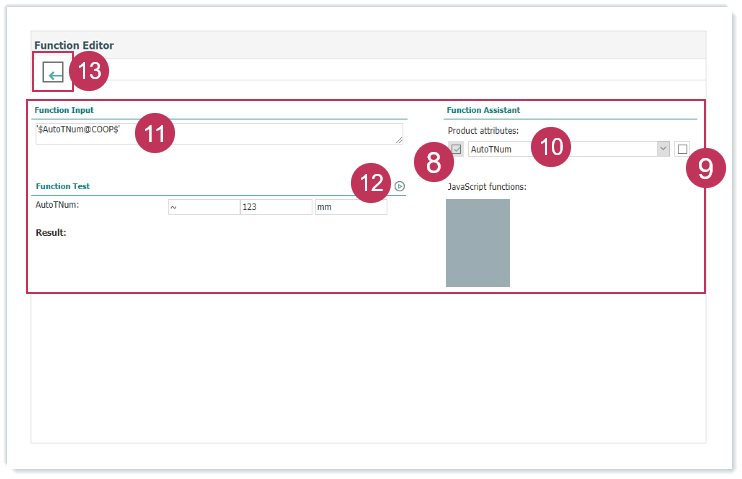
Task: Click the AutoTNum unit field showing mm
Action: (350, 207)
